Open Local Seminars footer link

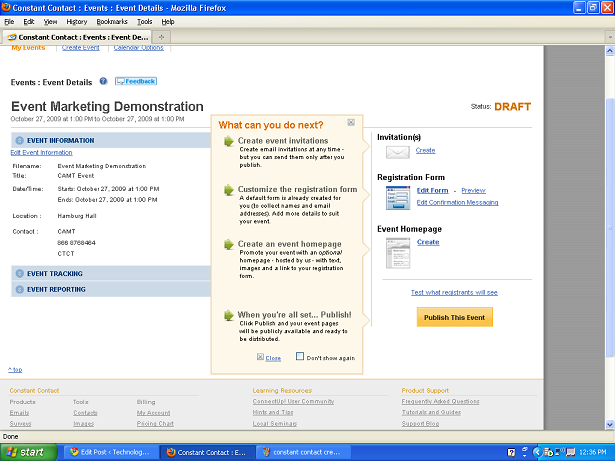(275, 424)
